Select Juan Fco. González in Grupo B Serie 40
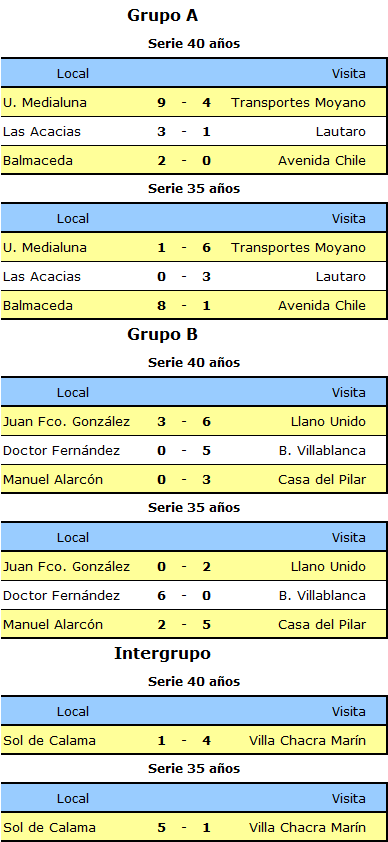 [x=67, y=422]
